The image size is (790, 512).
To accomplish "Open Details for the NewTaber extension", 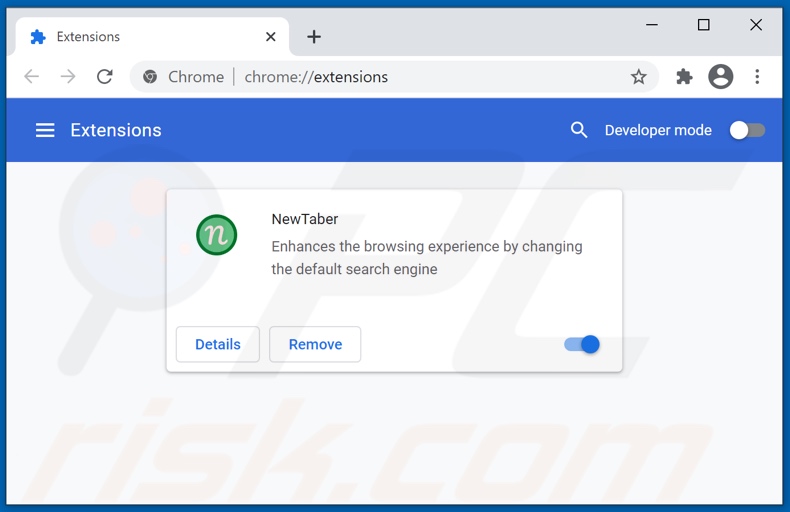I will point(218,344).
